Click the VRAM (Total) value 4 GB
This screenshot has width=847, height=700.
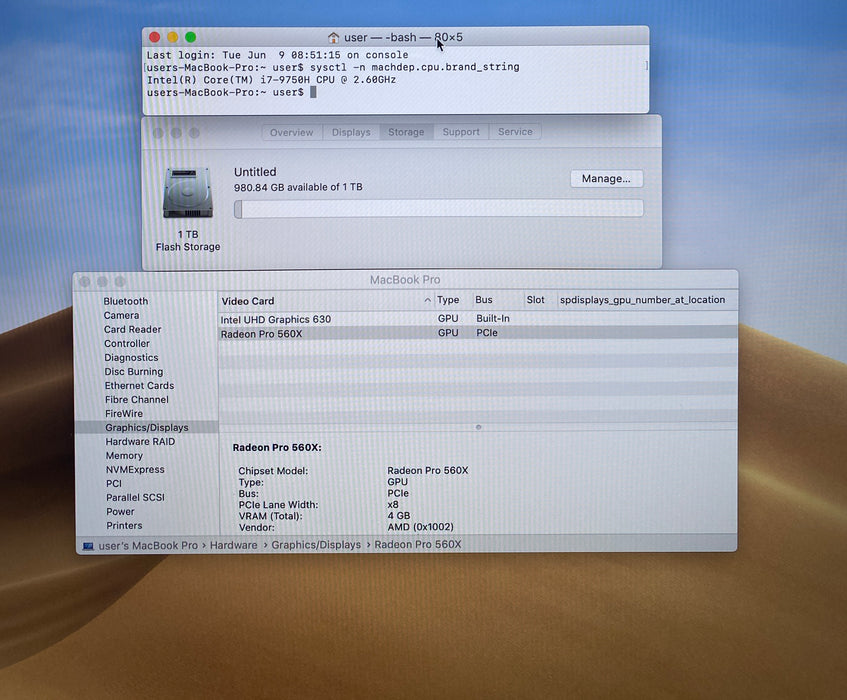[x=399, y=516]
